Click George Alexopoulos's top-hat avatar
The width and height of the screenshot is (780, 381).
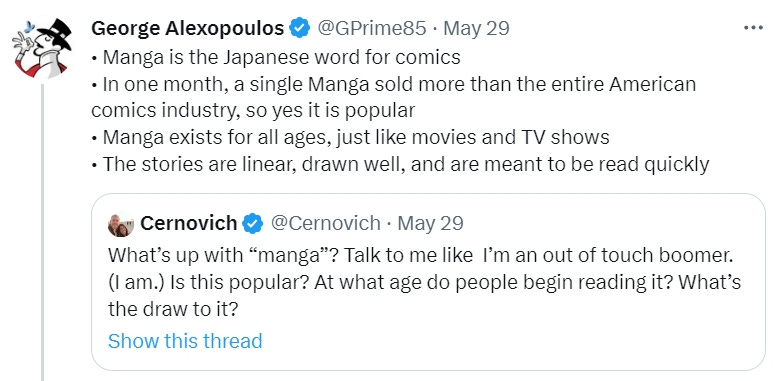coord(42,48)
